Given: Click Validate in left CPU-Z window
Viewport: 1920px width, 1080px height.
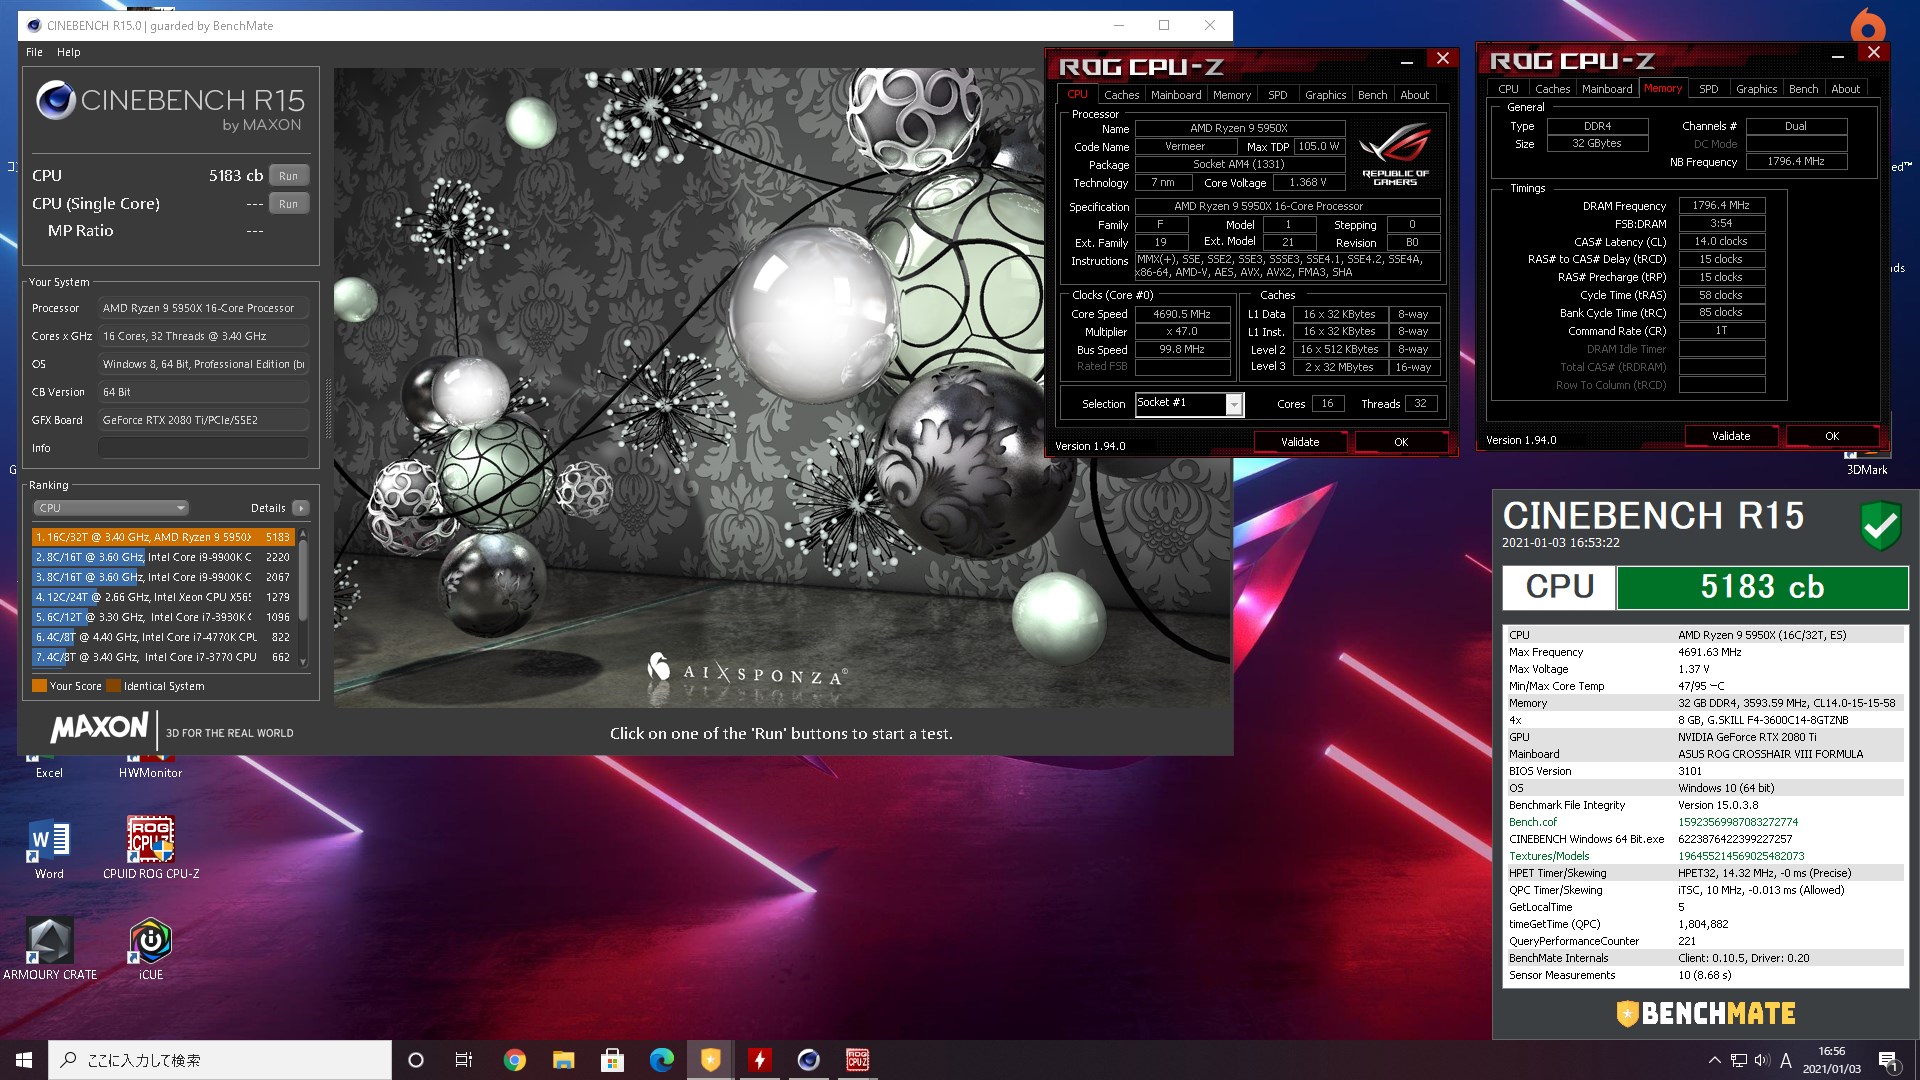Looking at the screenshot, I should point(1300,442).
